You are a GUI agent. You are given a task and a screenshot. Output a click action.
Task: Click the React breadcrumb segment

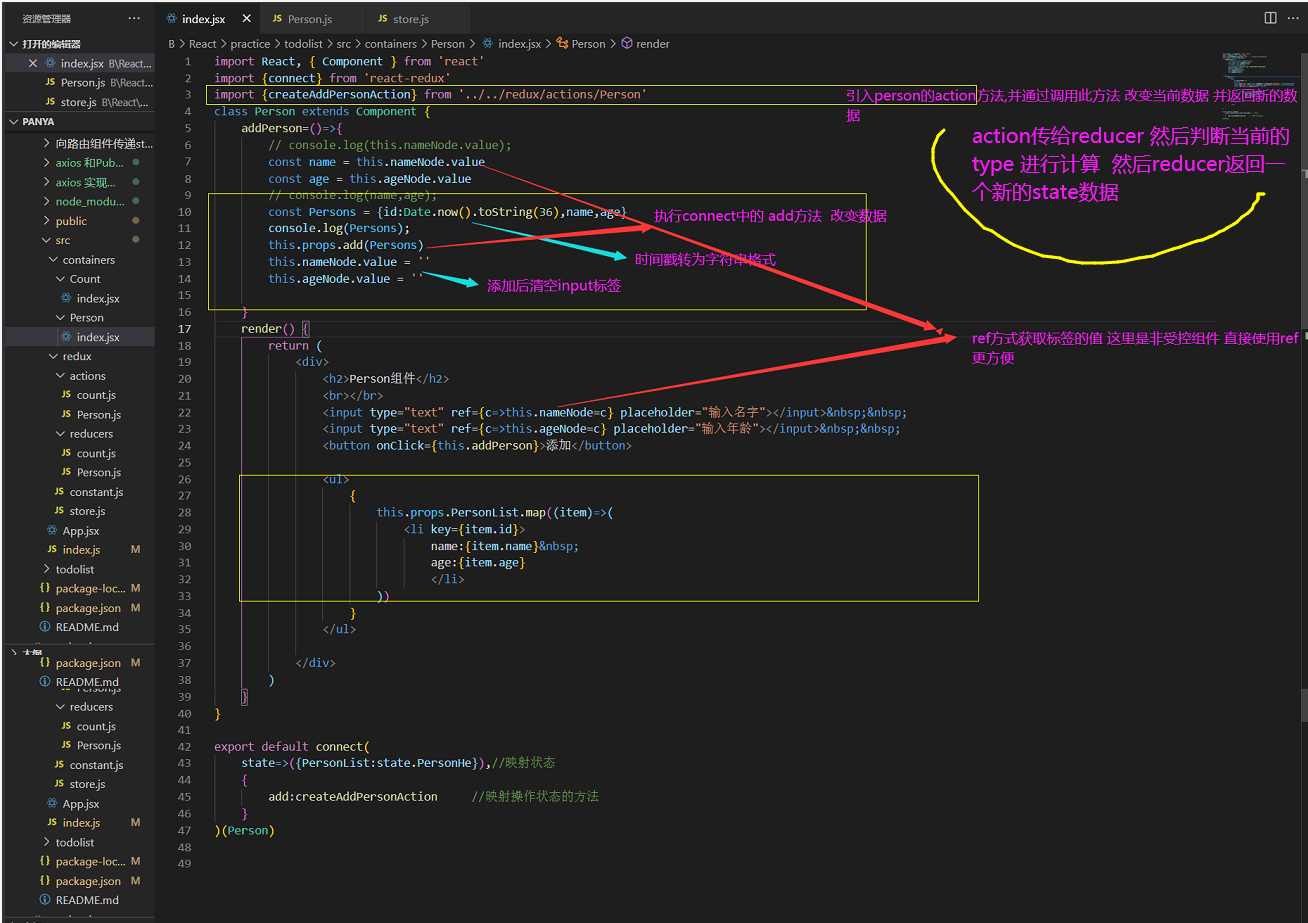203,44
